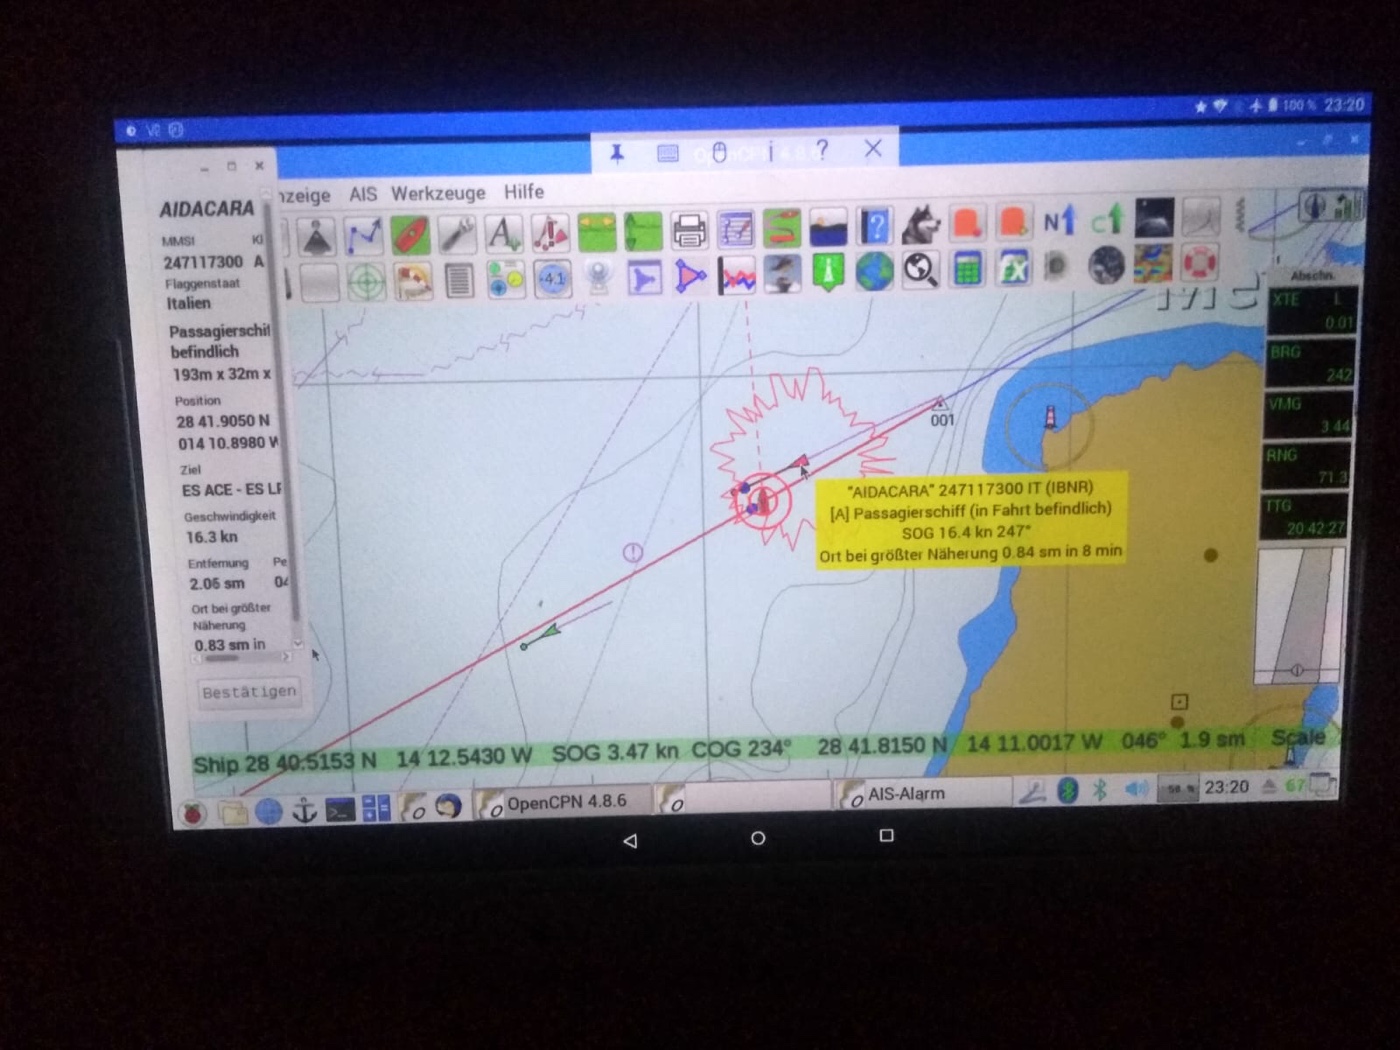Open the AIS menu

(363, 194)
